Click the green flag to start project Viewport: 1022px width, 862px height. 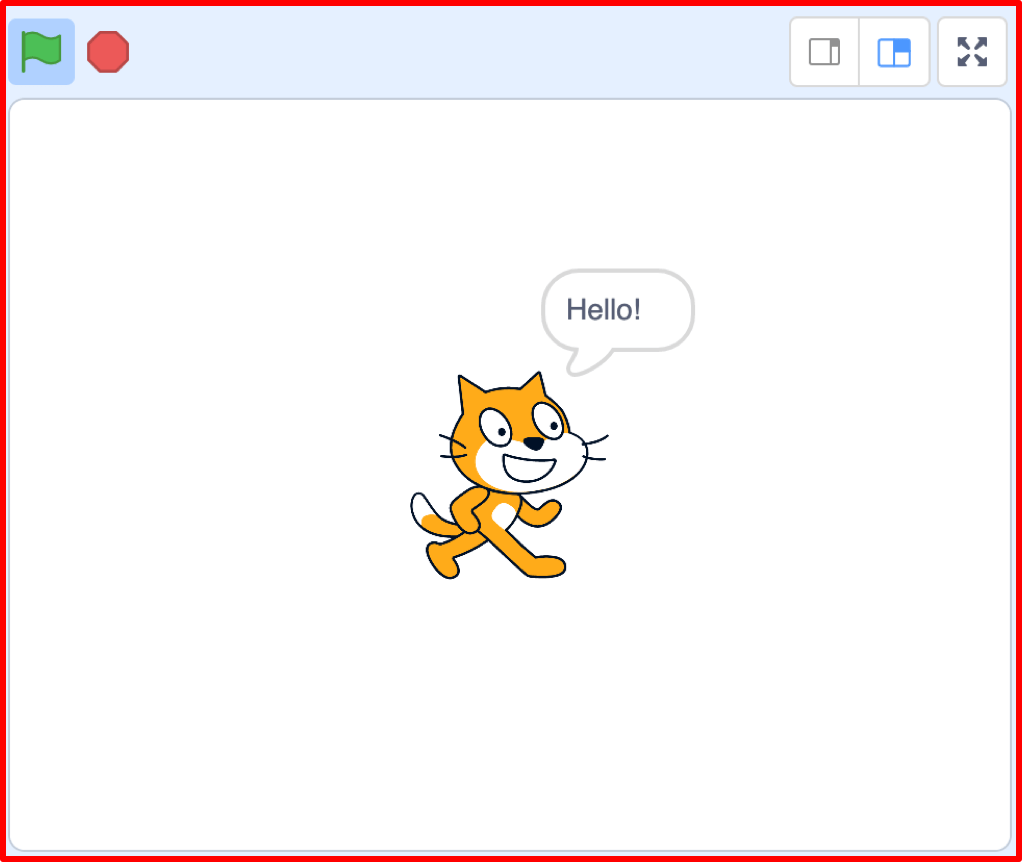(41, 51)
